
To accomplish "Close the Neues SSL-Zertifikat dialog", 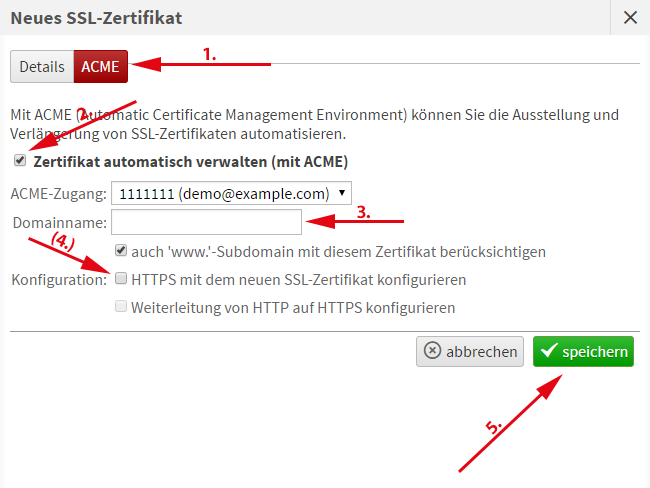I will (629, 17).
